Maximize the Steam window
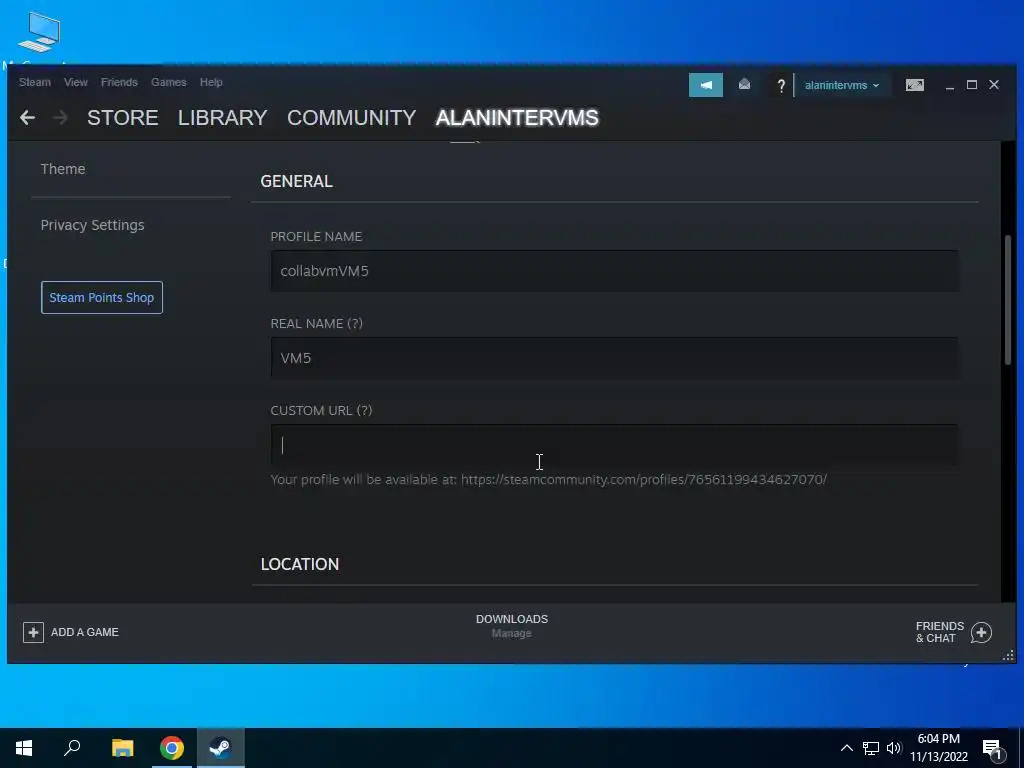1024x768 pixels. pos(972,85)
